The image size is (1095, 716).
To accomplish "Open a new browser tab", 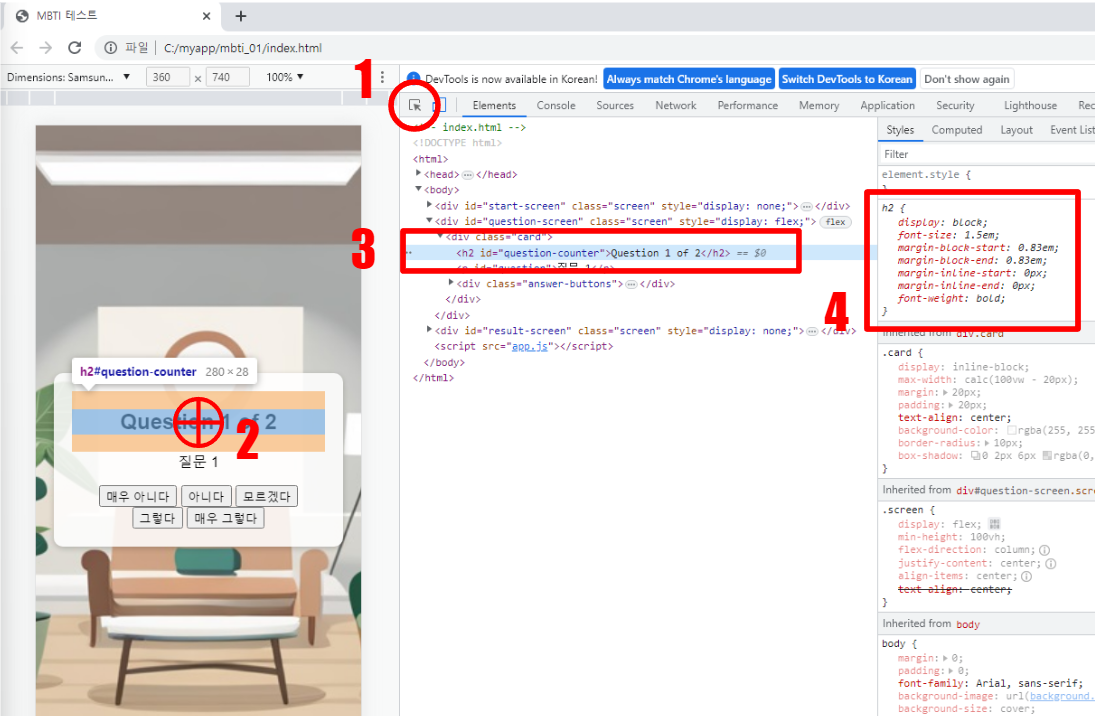I will click(240, 15).
